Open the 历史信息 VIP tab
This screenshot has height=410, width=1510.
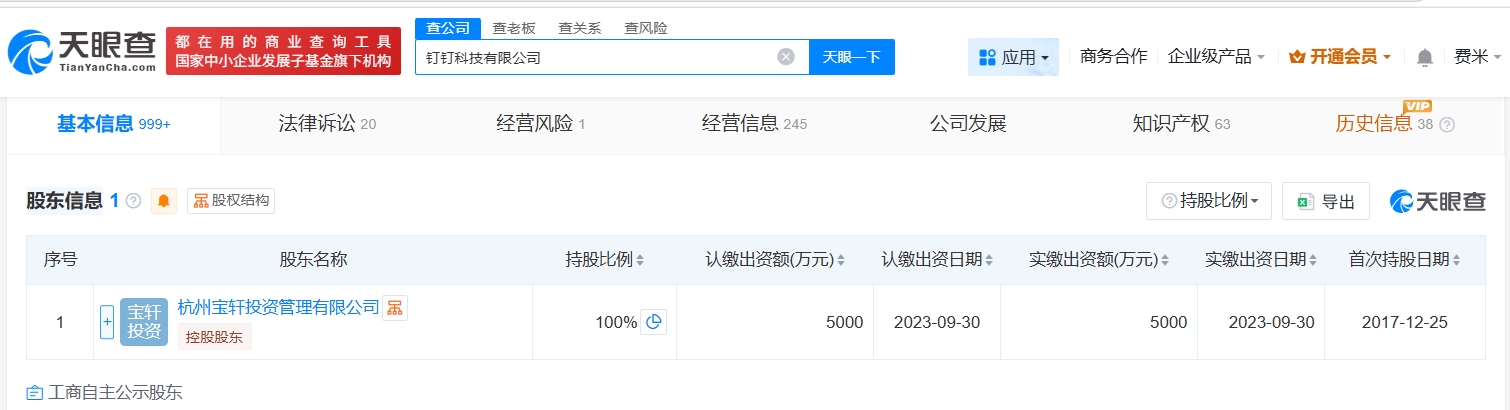point(1384,124)
